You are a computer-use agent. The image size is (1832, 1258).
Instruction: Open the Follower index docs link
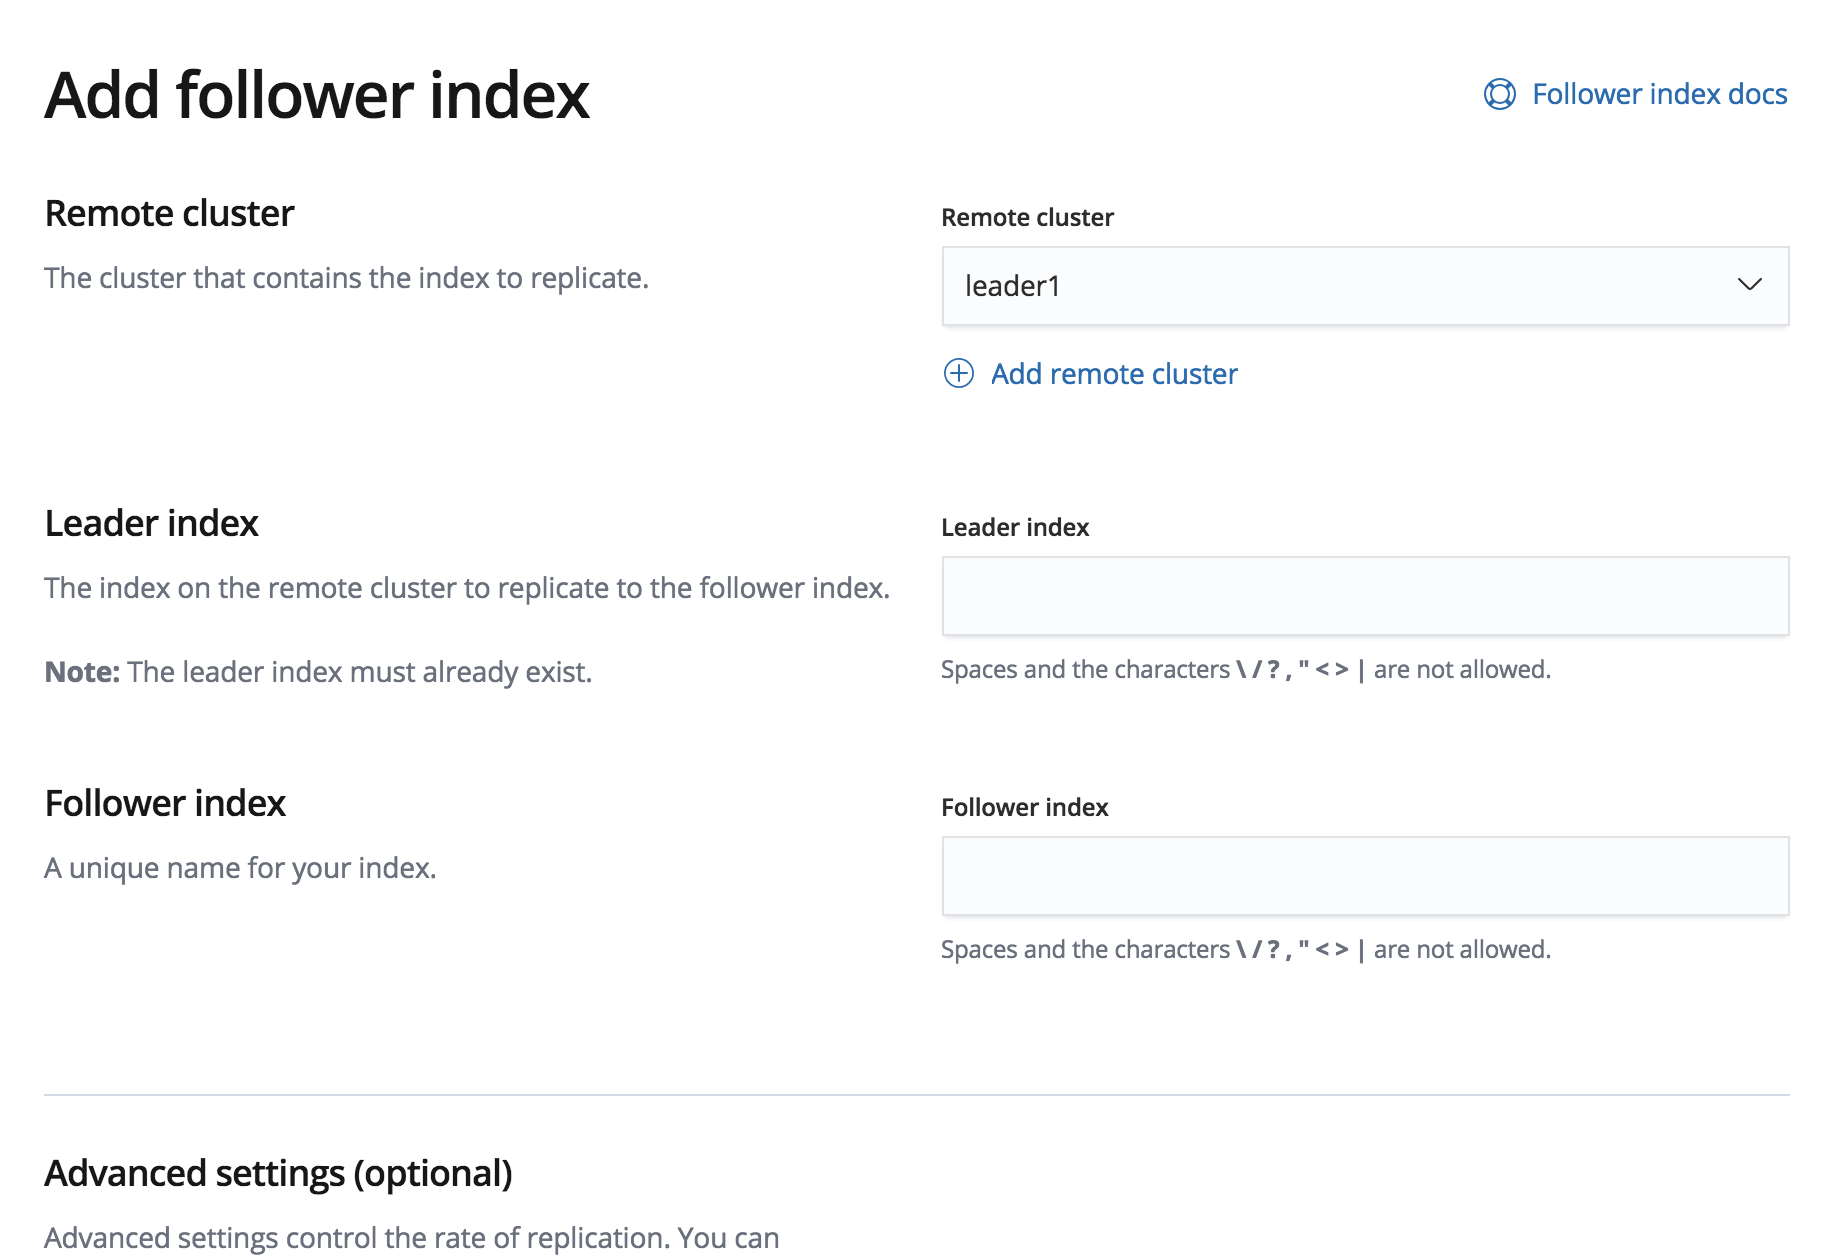pos(1660,93)
